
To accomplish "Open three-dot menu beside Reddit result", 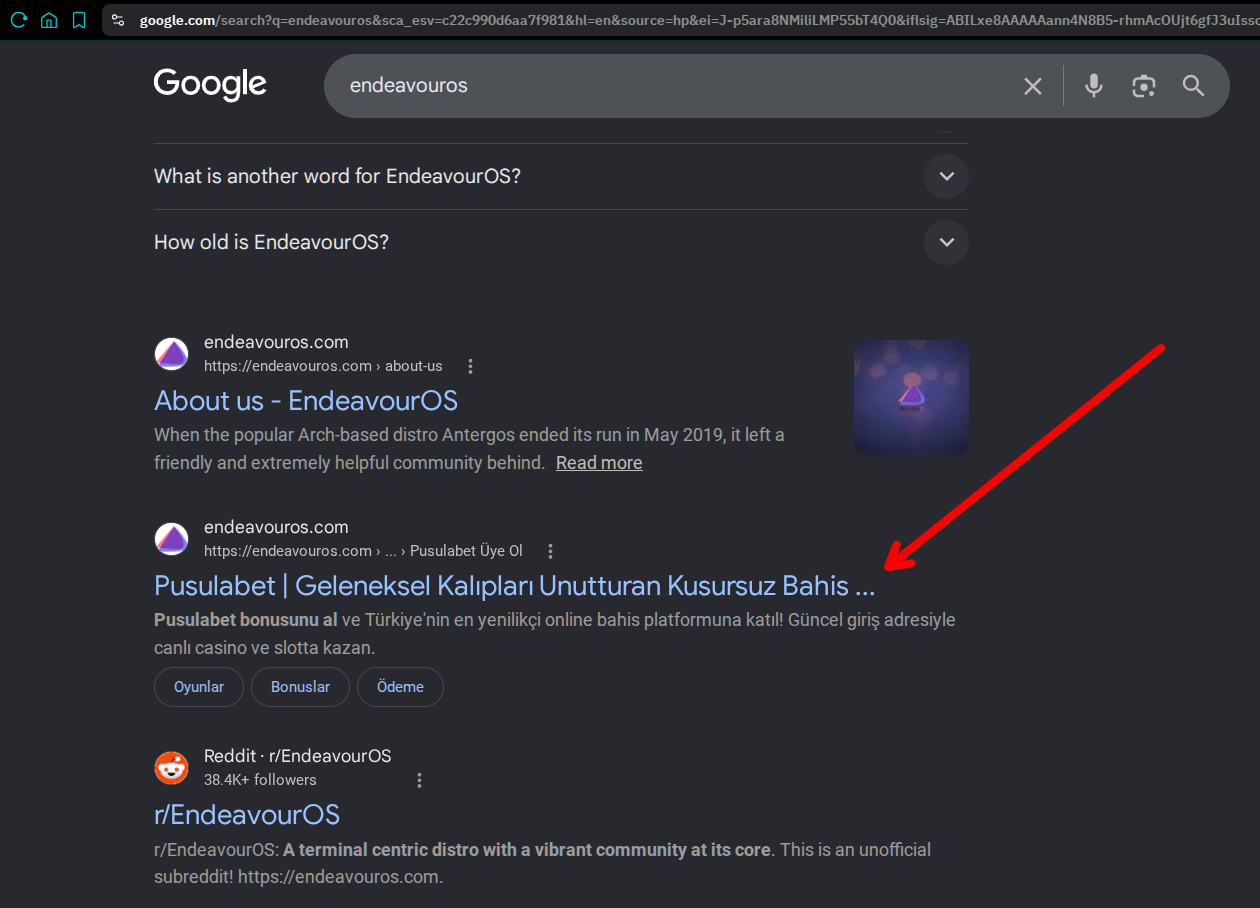I will (419, 780).
